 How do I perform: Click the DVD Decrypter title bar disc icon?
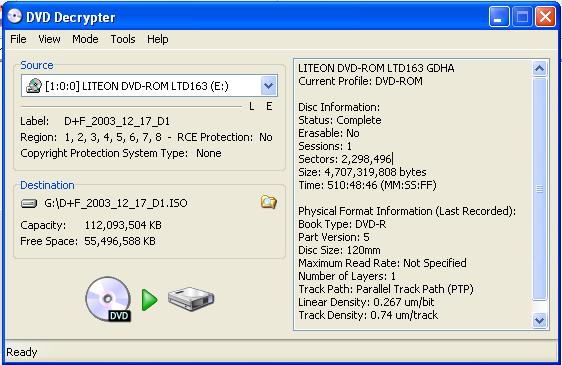point(15,16)
